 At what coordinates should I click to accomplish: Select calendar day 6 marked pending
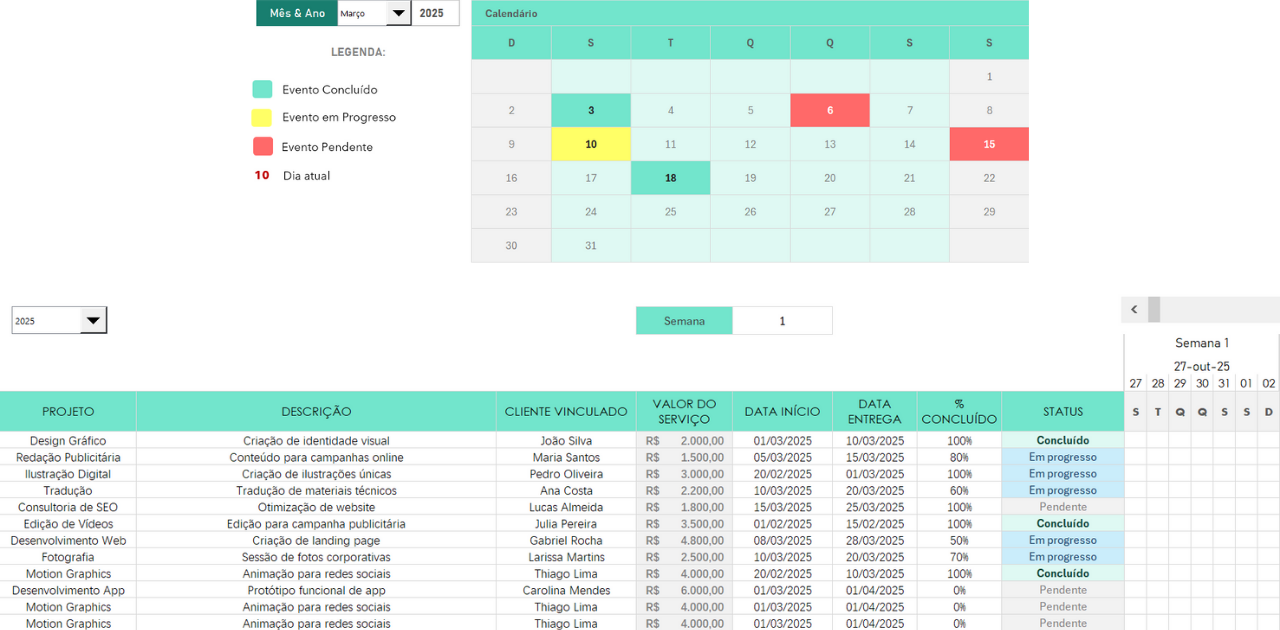(x=830, y=111)
